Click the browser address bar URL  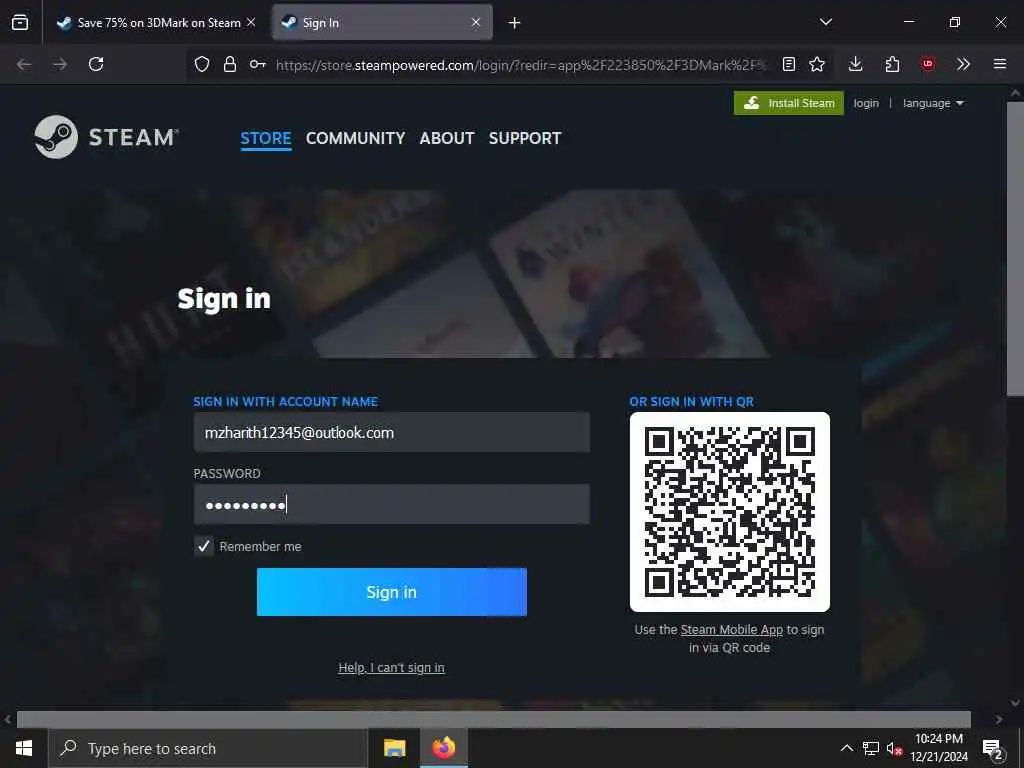(520, 65)
